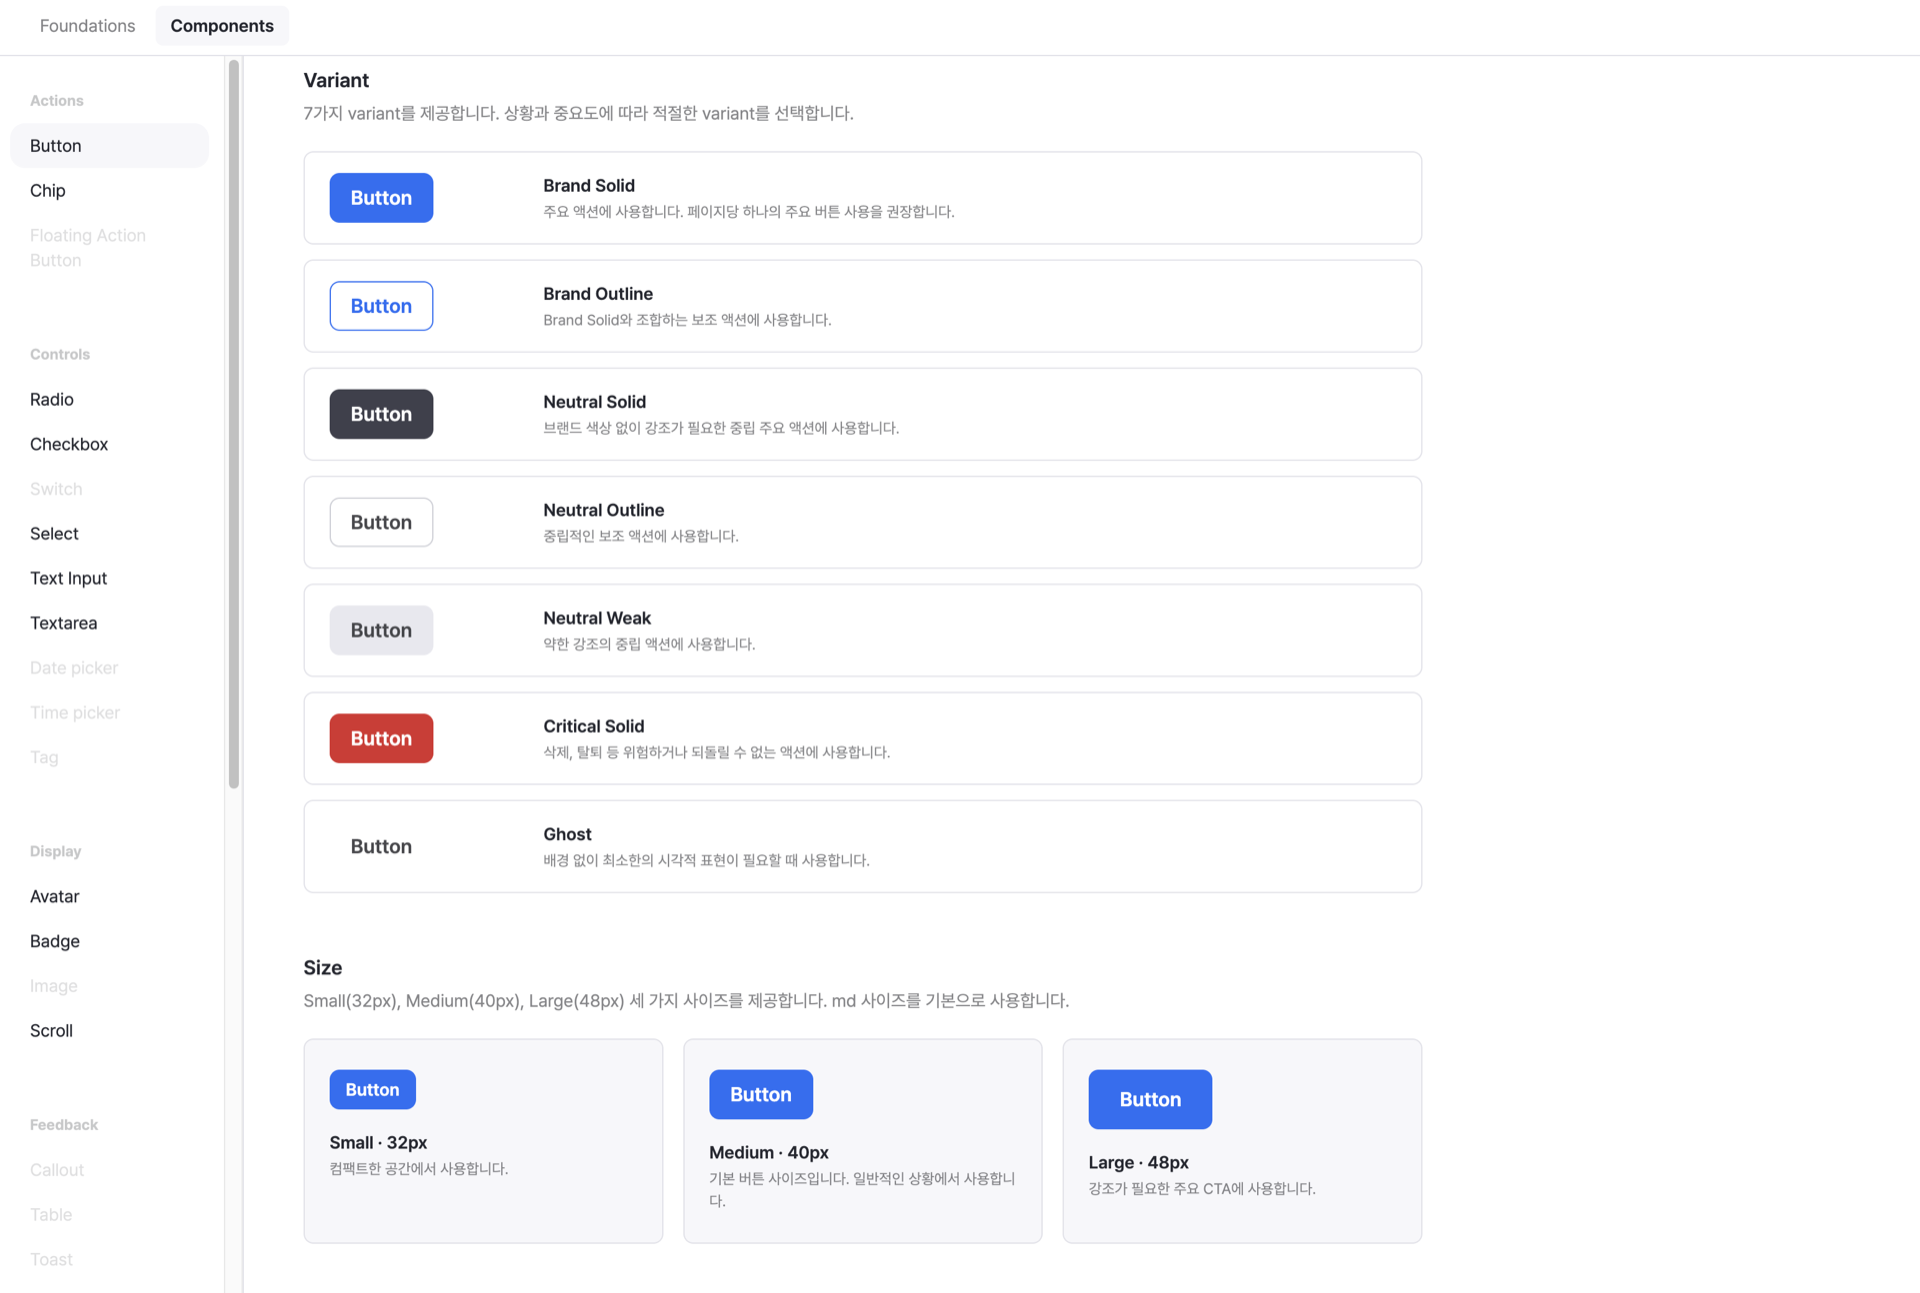Screen dimensions: 1920x1293
Task: Click the 'Feedback' sidebar group label
Action: point(64,1125)
